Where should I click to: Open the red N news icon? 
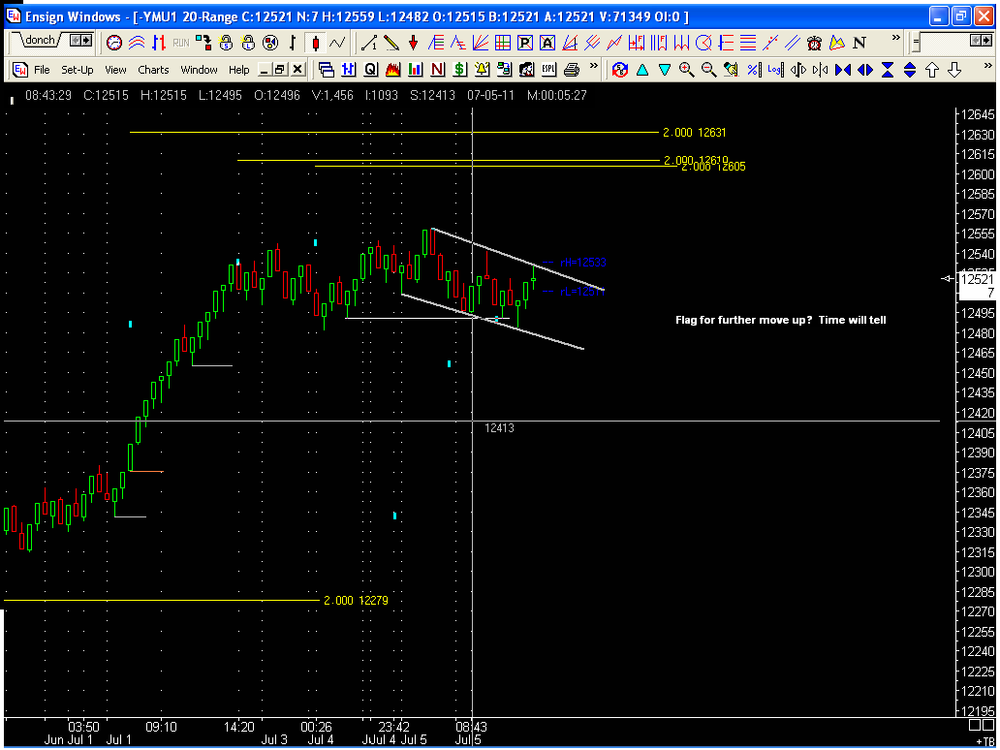pyautogui.click(x=438, y=69)
